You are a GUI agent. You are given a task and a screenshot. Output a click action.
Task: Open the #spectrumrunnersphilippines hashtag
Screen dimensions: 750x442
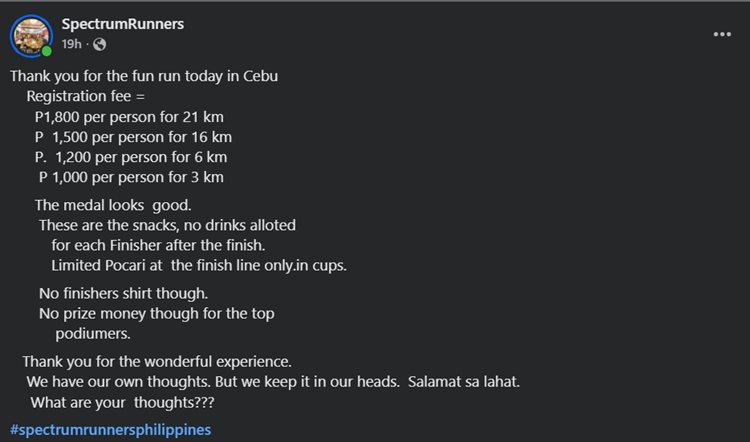[x=110, y=430]
